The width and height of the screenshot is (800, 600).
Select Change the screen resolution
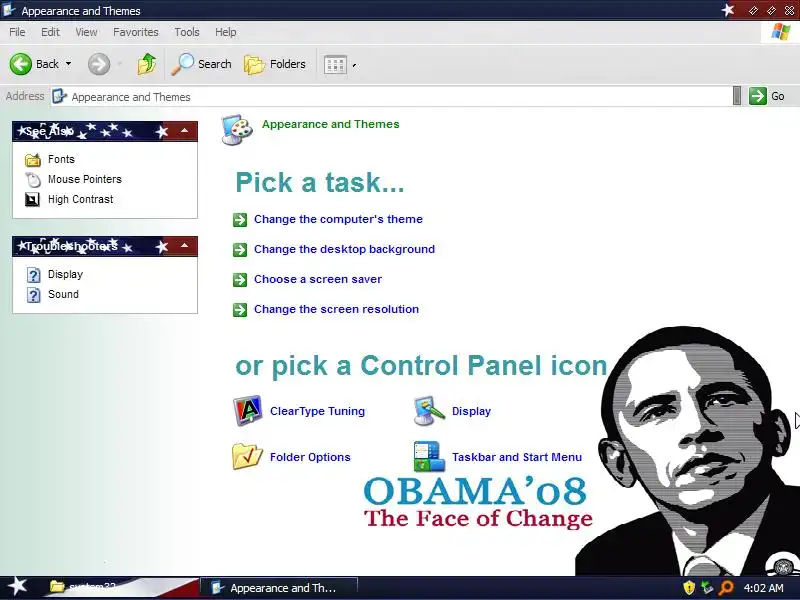pos(336,309)
